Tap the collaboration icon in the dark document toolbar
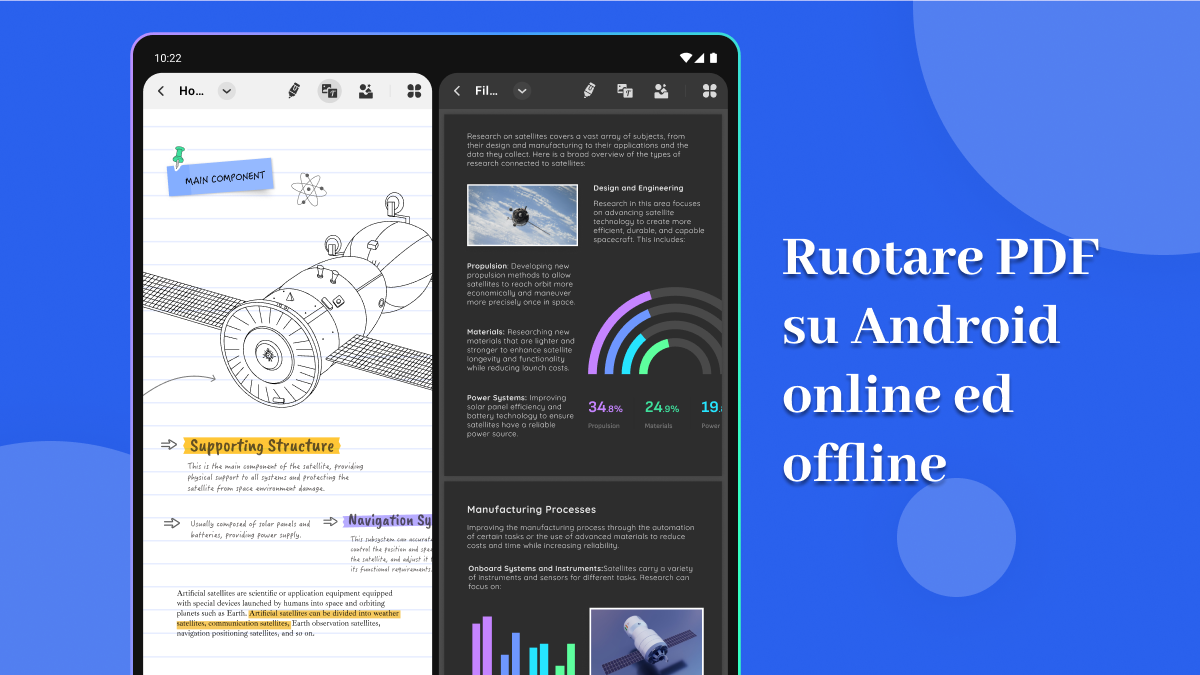The width and height of the screenshot is (1200, 675). (x=661, y=91)
